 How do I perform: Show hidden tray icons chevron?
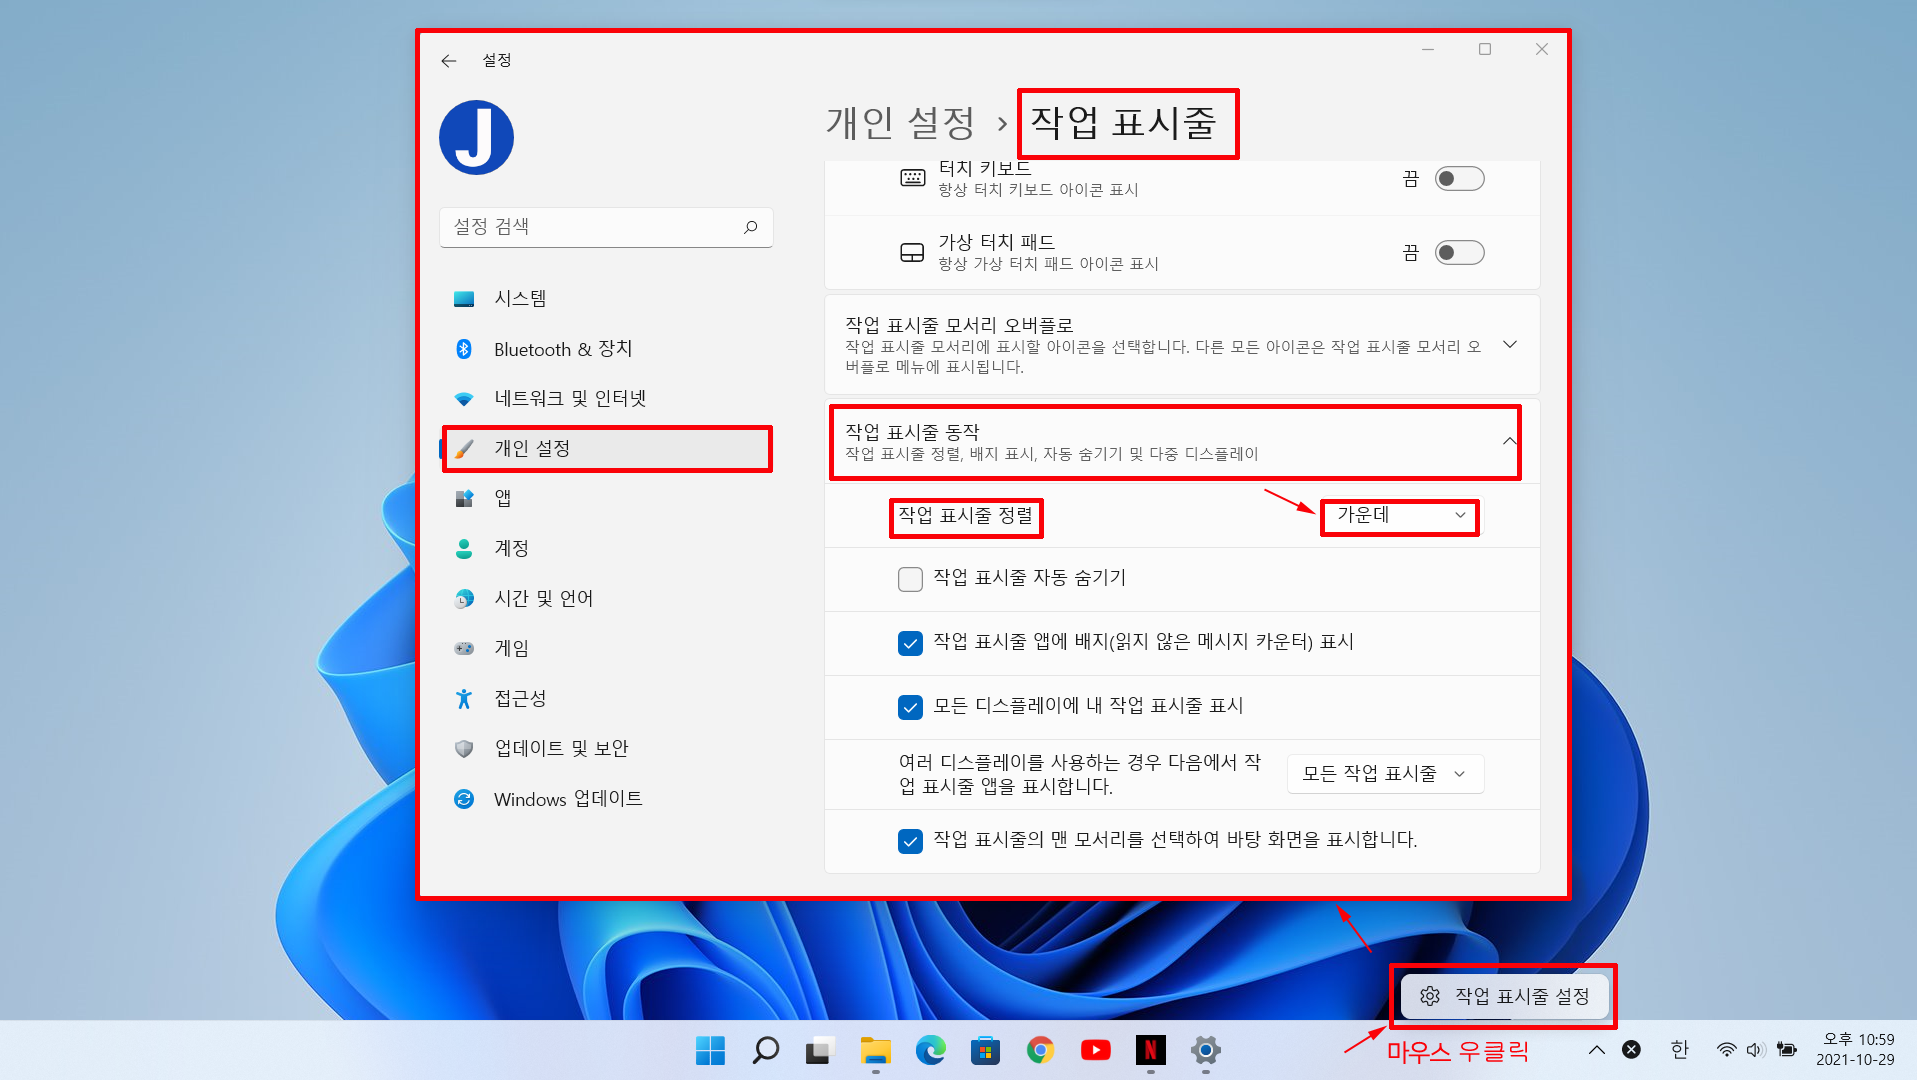click(1597, 1050)
